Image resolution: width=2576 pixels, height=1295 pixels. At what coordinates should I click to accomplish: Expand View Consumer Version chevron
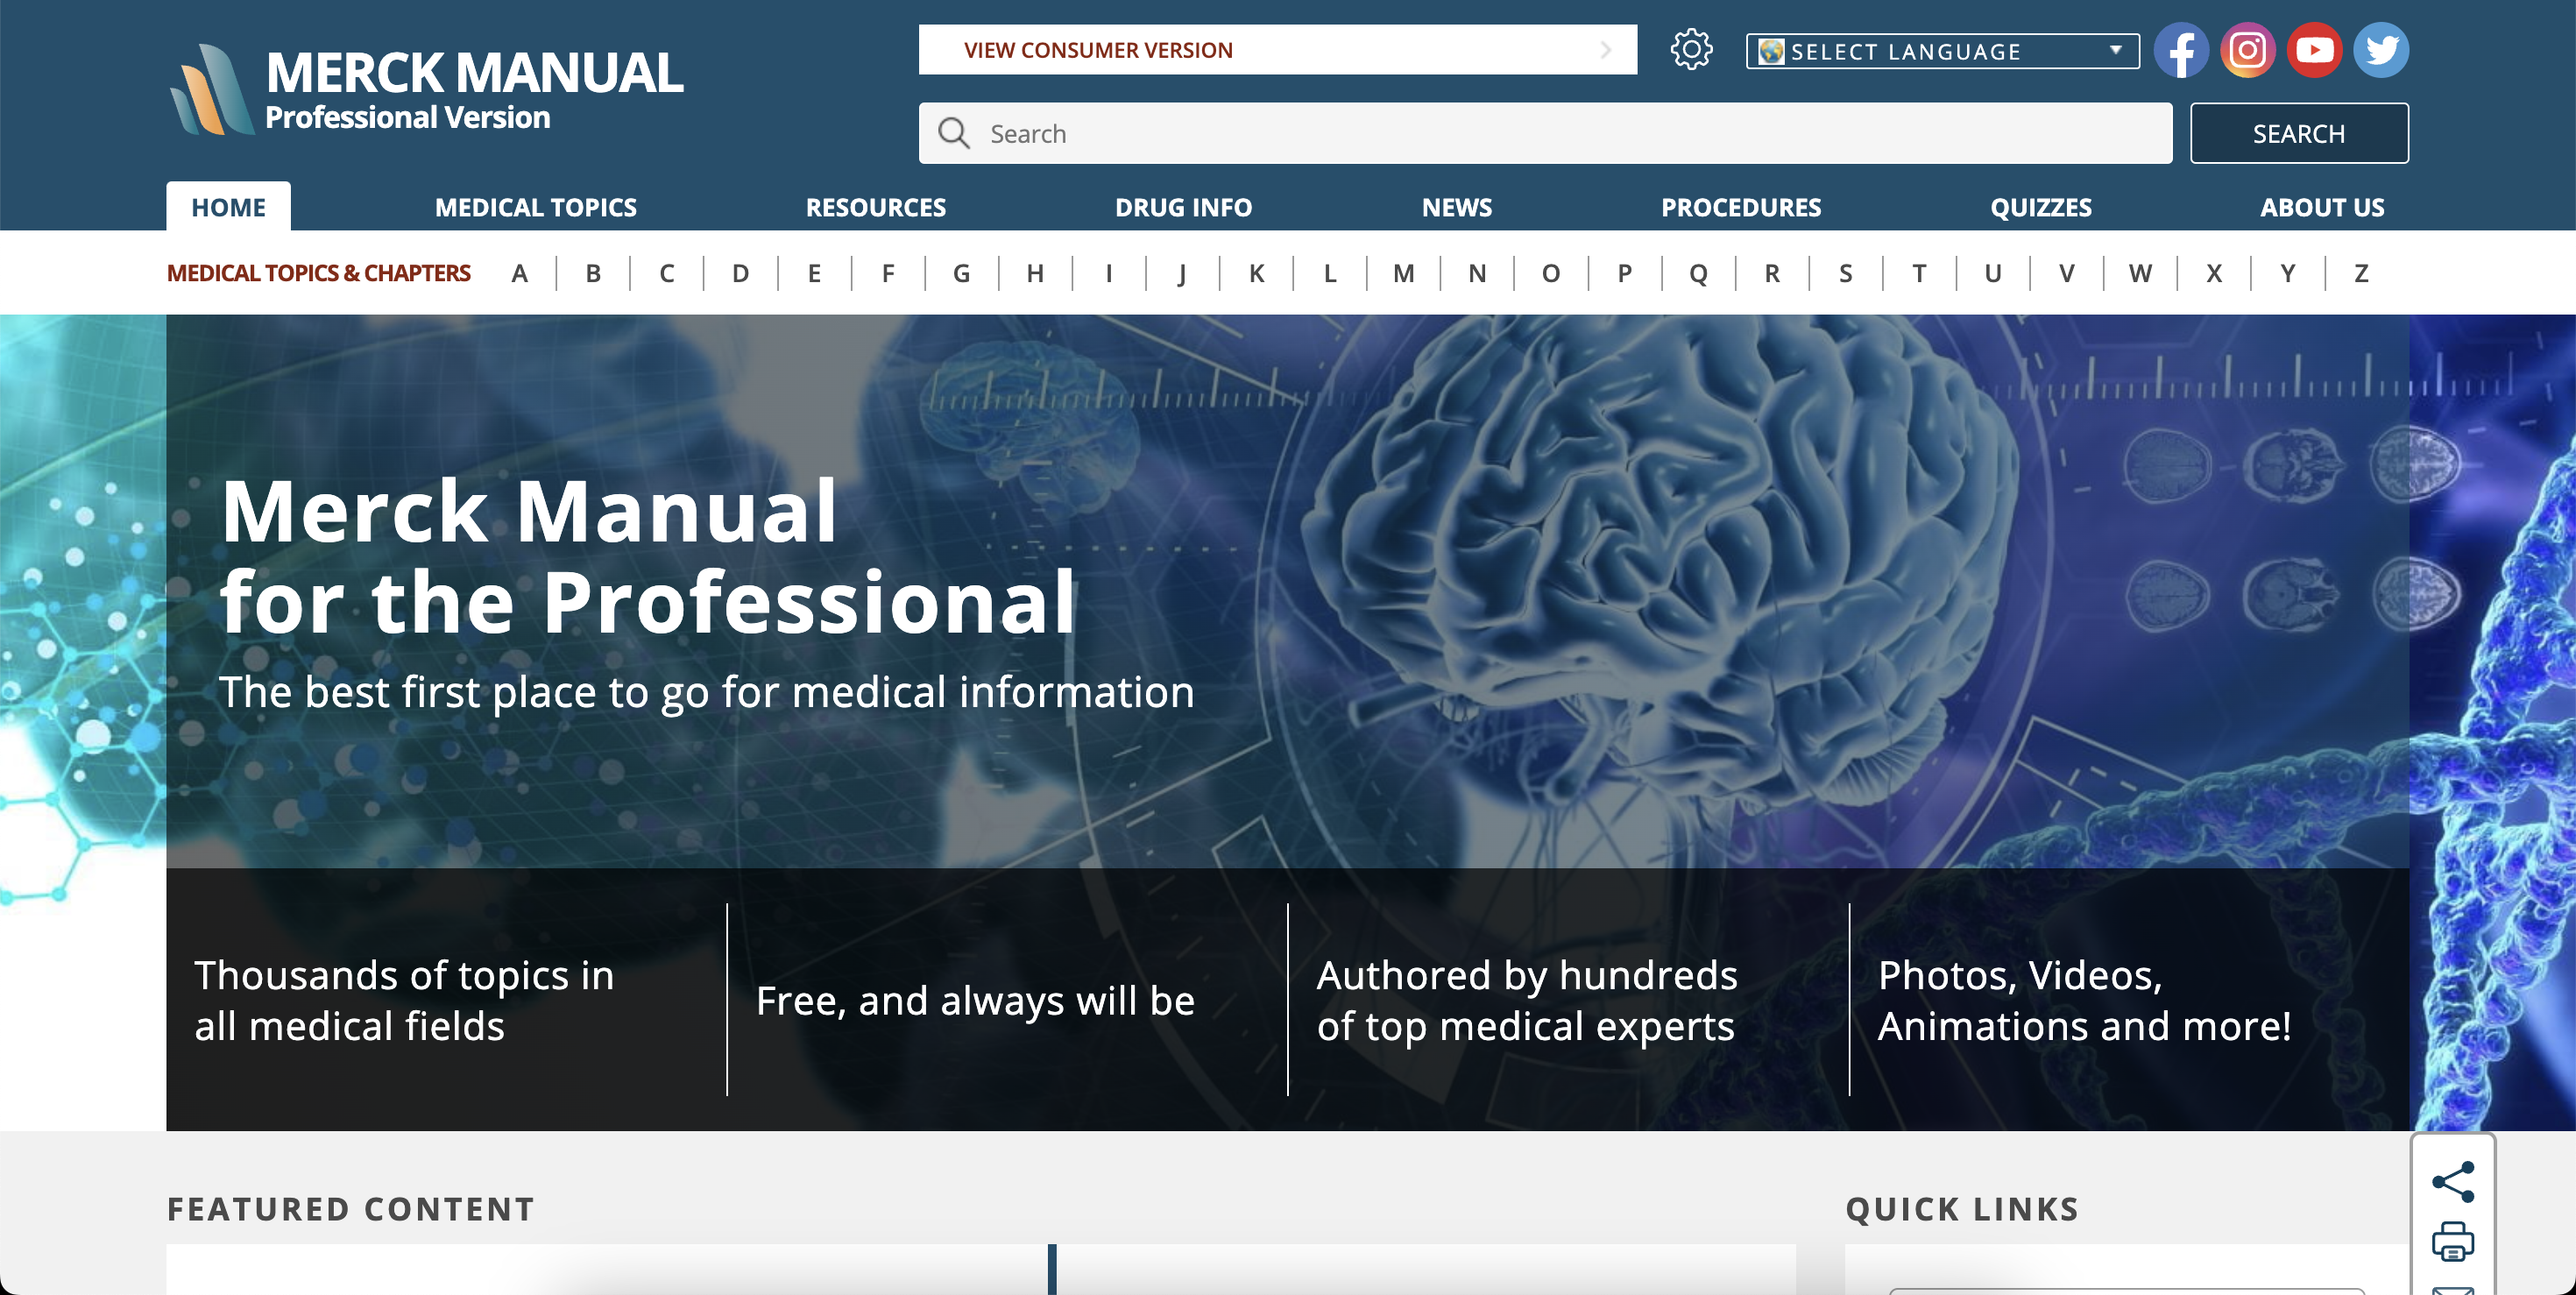[x=1606, y=50]
